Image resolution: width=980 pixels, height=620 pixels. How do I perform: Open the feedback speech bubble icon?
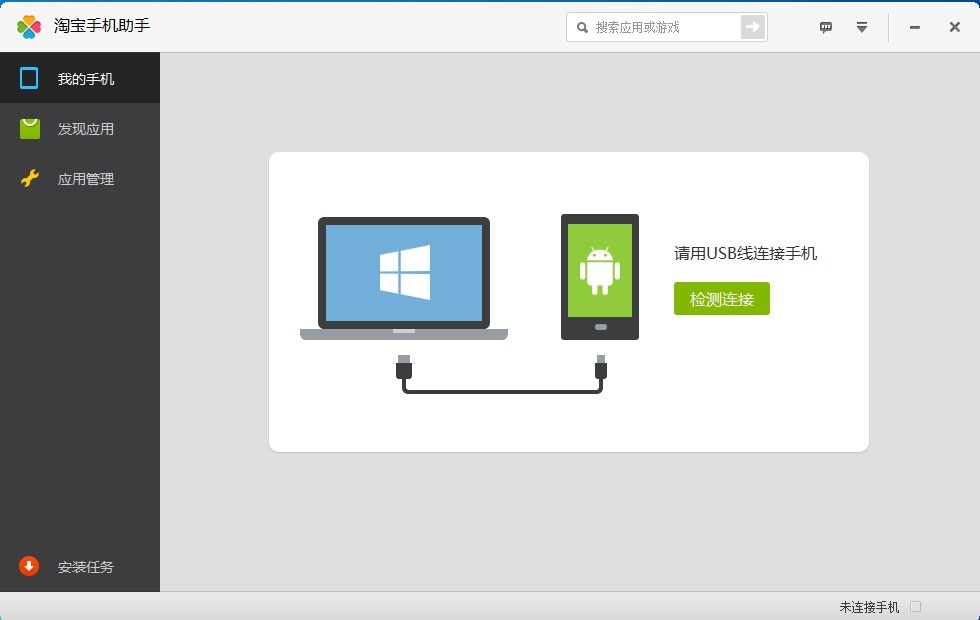[826, 27]
